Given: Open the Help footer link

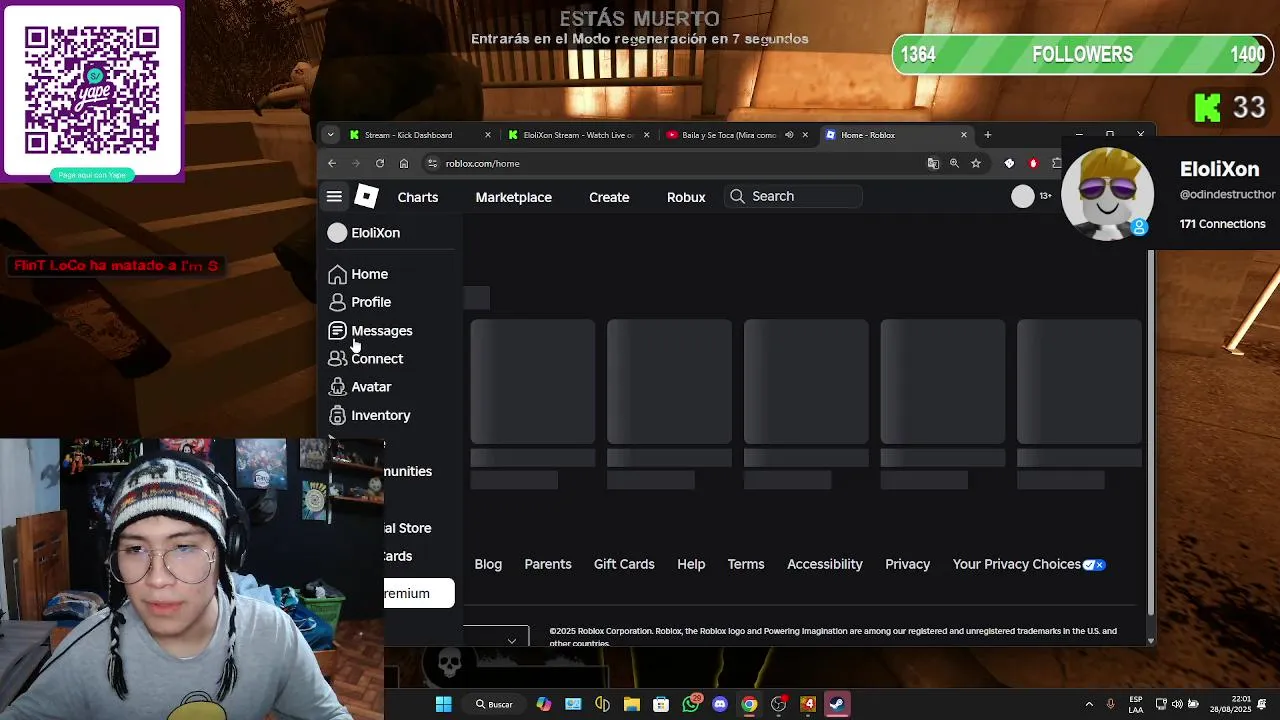Looking at the screenshot, I should pyautogui.click(x=691, y=564).
